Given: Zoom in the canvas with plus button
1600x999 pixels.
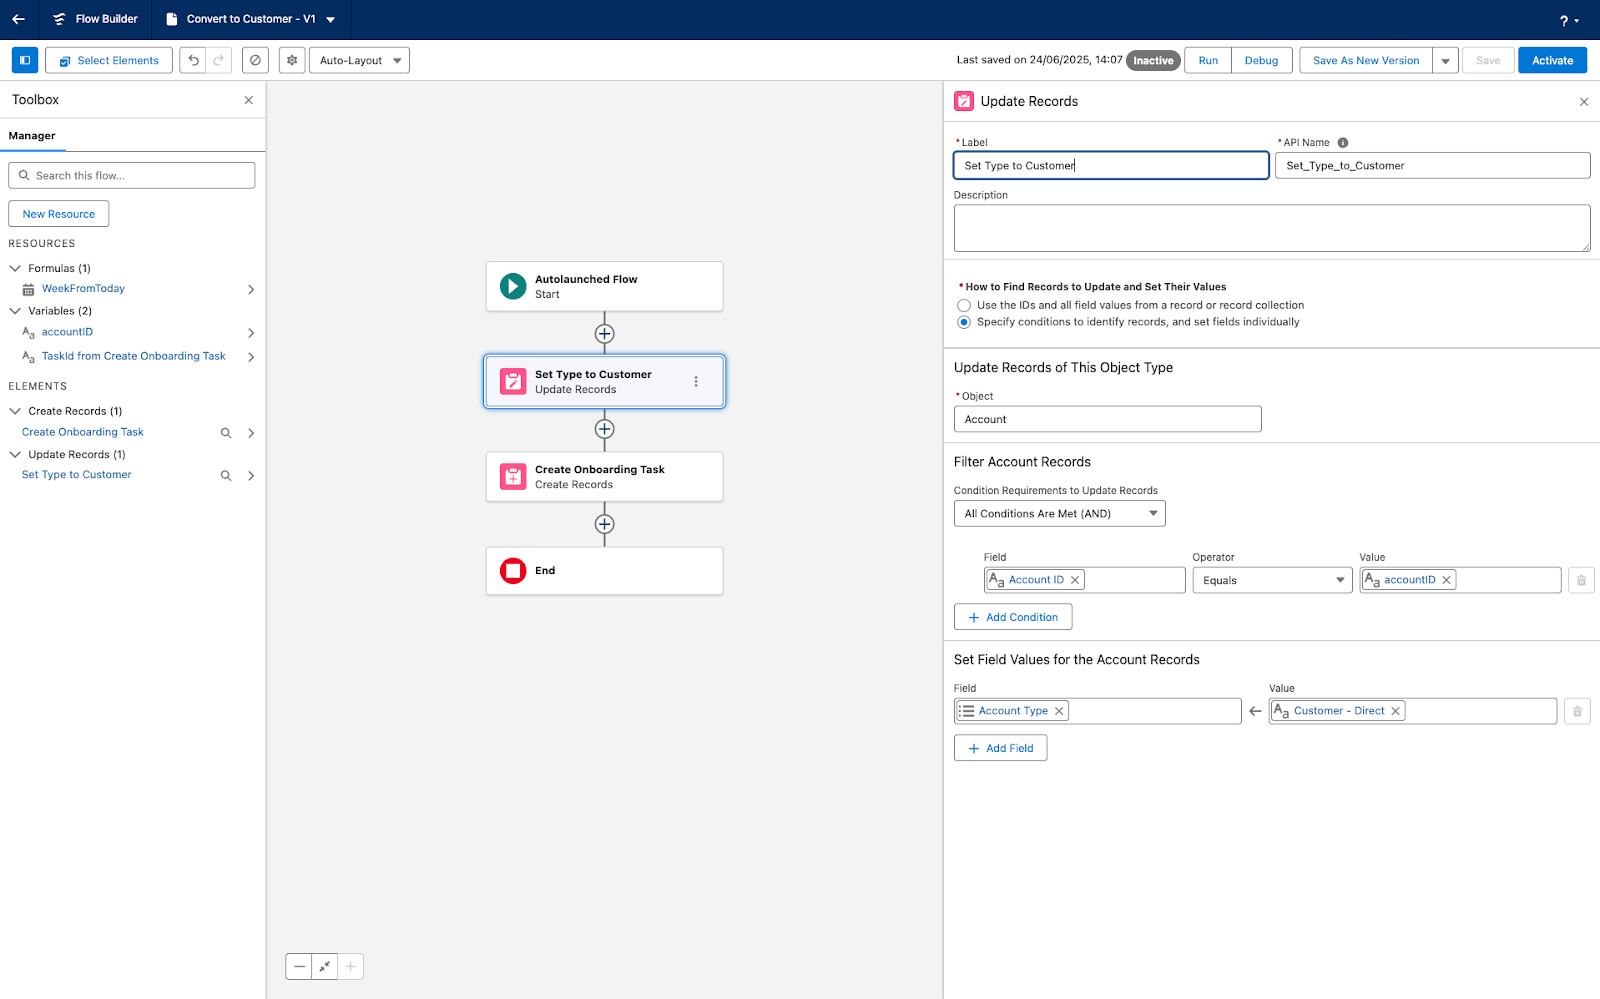Looking at the screenshot, I should 351,967.
